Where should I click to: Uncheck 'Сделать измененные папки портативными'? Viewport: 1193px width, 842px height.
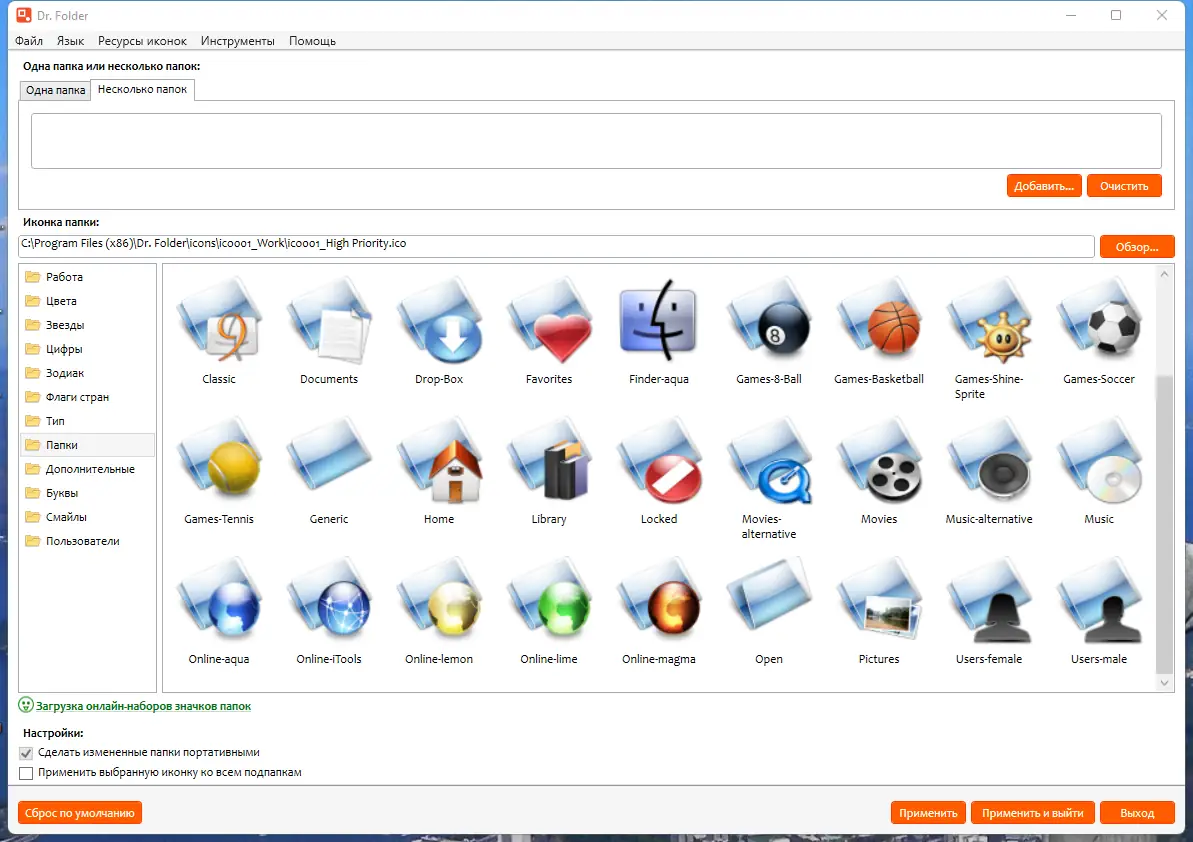point(26,753)
